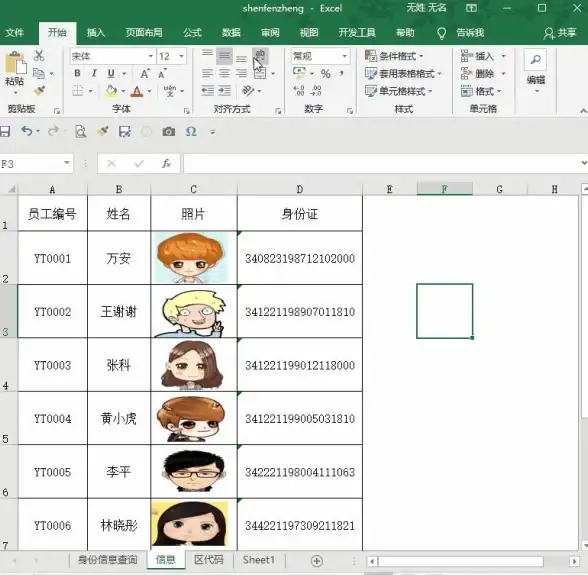Open borders dropdown arrow
This screenshot has width=588, height=575.
click(90, 91)
